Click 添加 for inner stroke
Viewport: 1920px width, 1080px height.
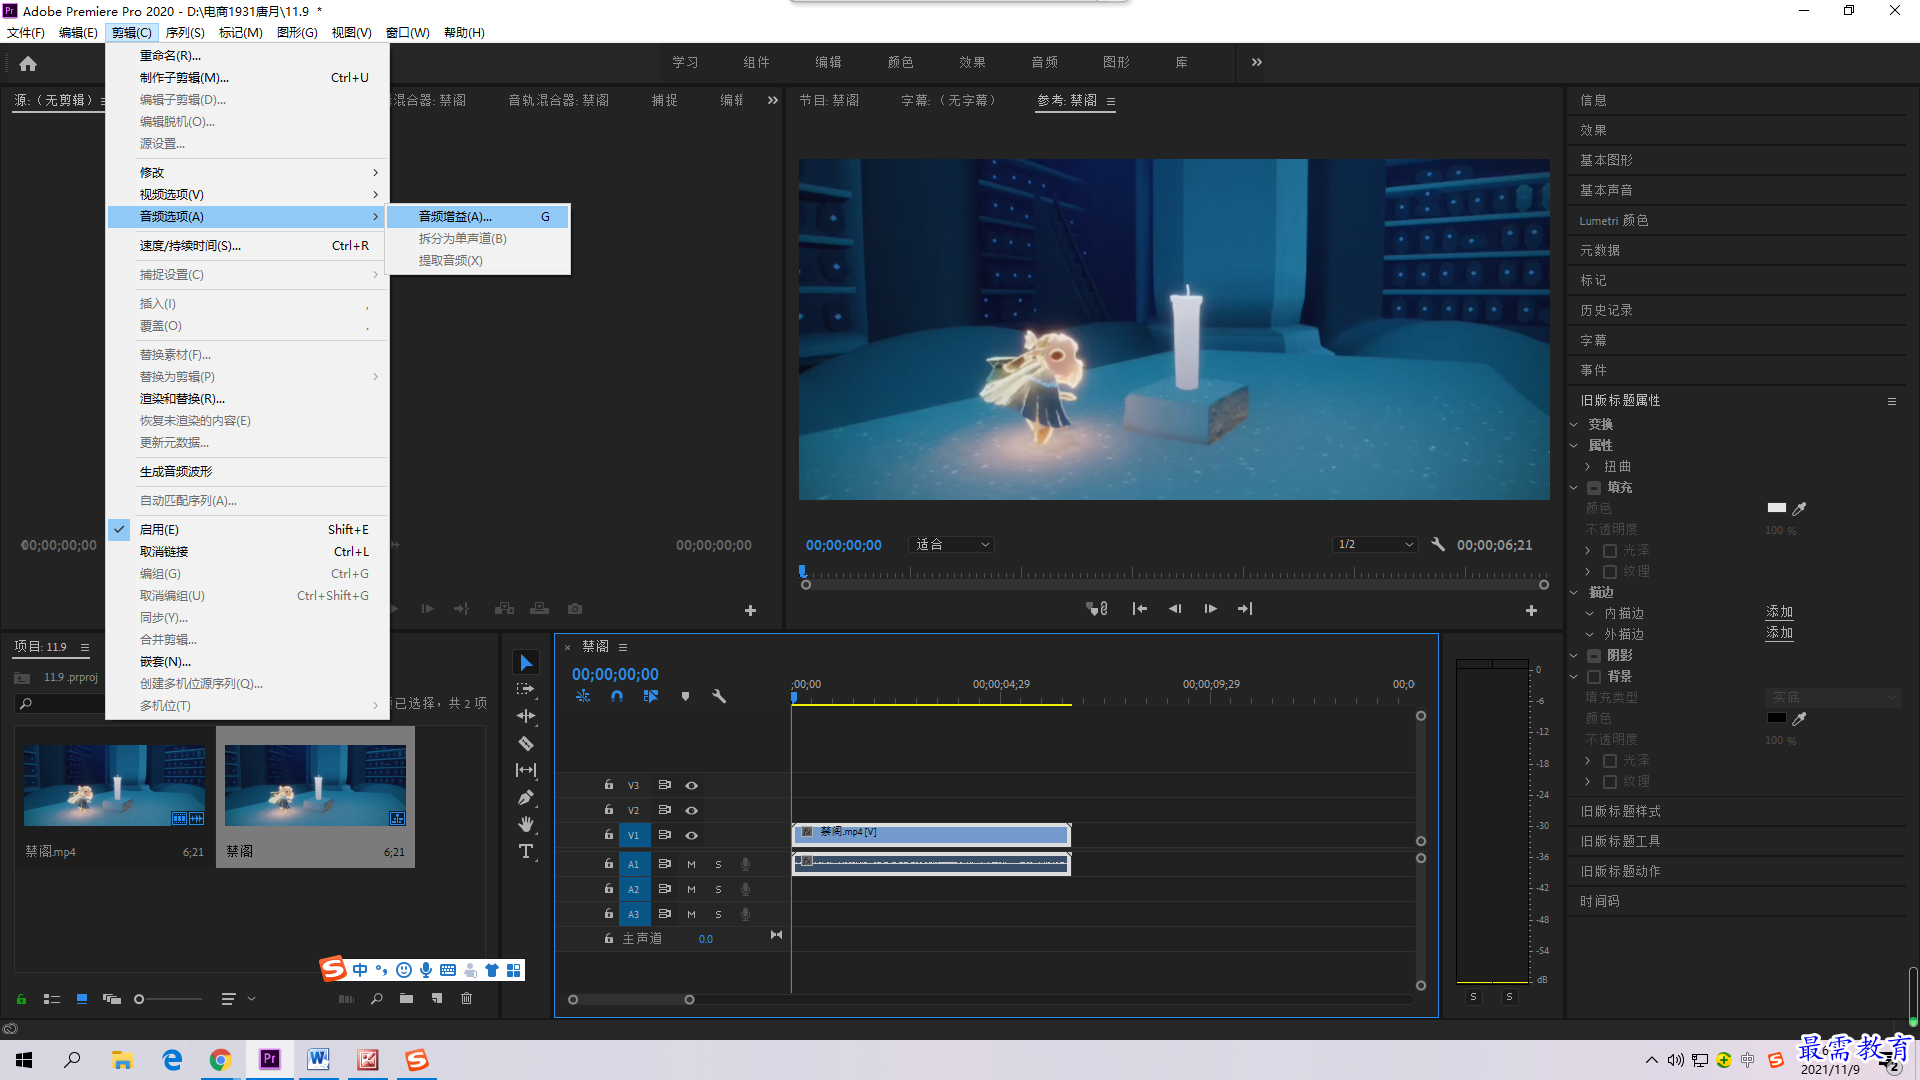click(x=1779, y=612)
